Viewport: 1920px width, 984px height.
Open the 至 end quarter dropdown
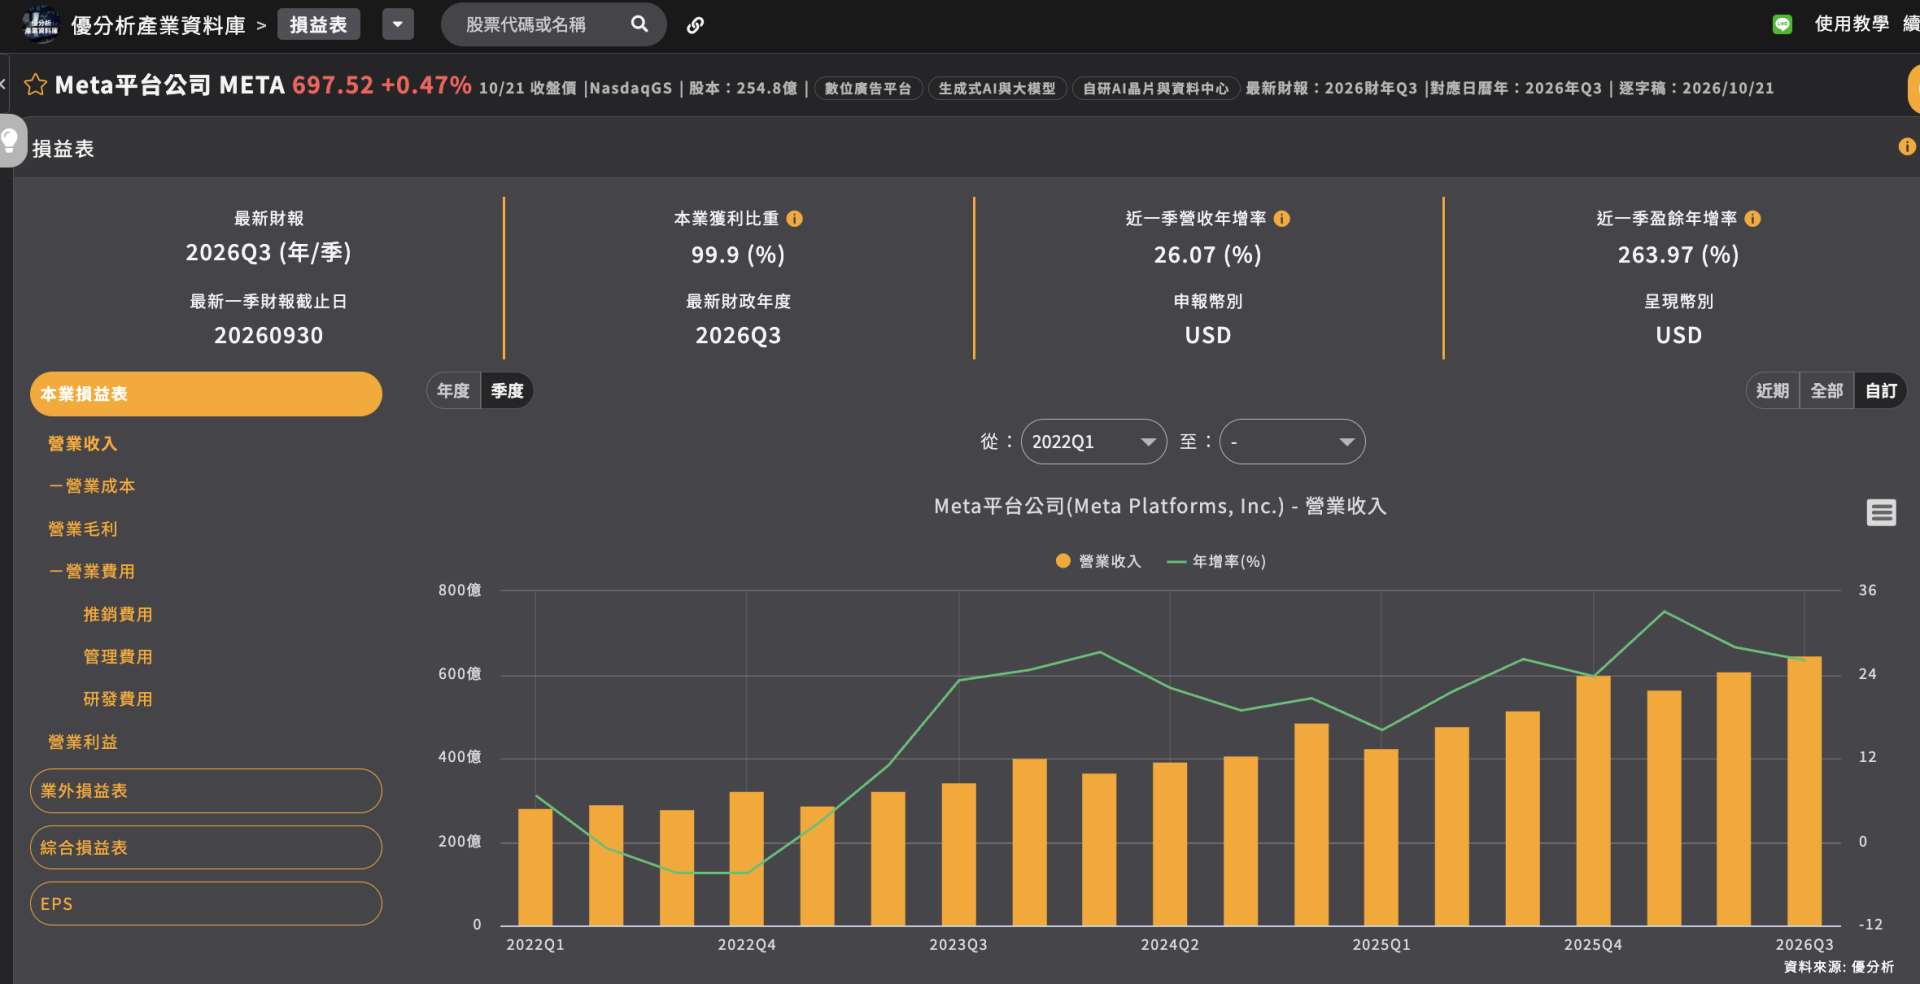1292,442
